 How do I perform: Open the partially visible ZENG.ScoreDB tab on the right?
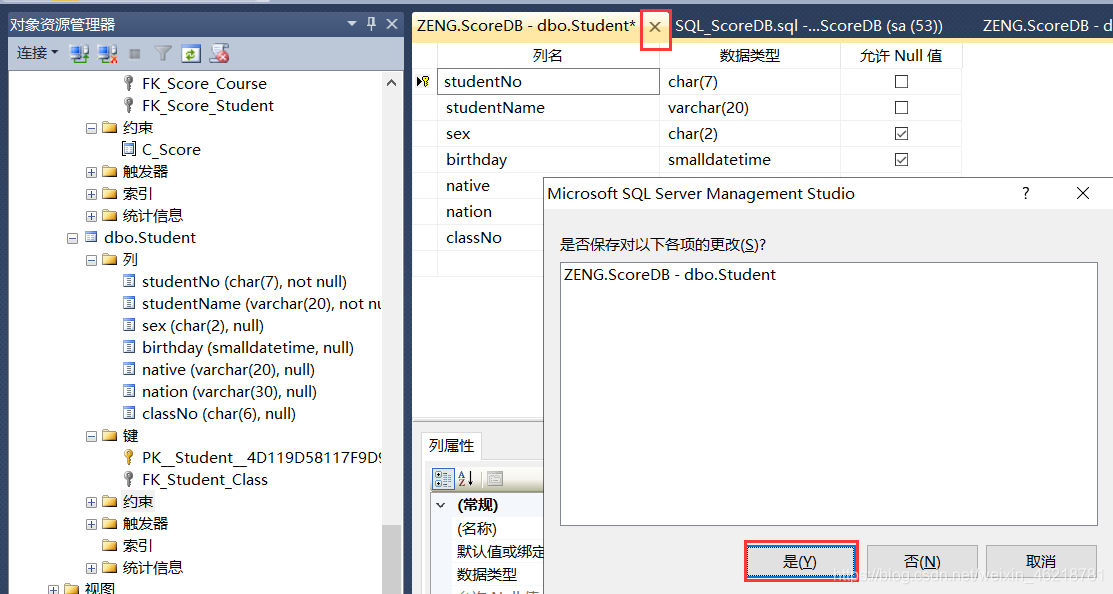click(1047, 26)
